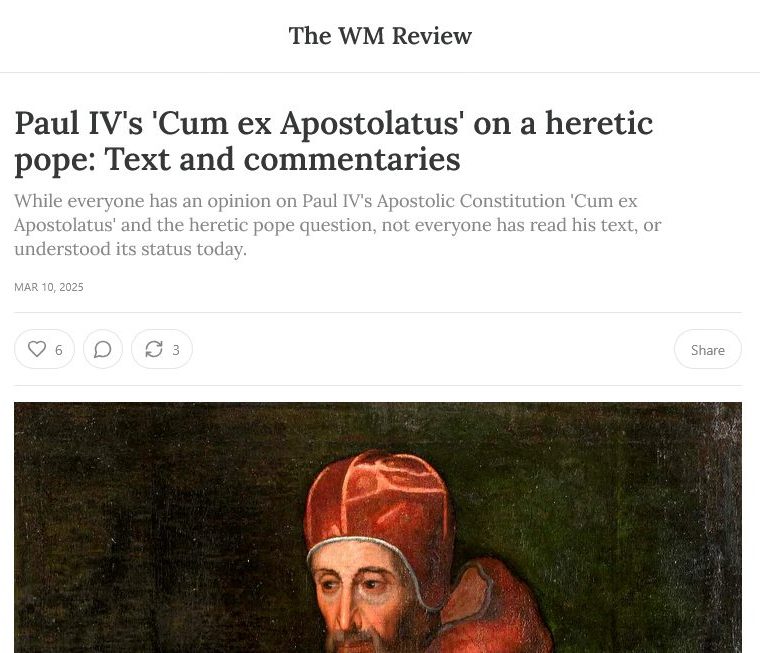Click the article headline about Cum ex Apostolatus
This screenshot has height=653, width=760.
[334, 141]
